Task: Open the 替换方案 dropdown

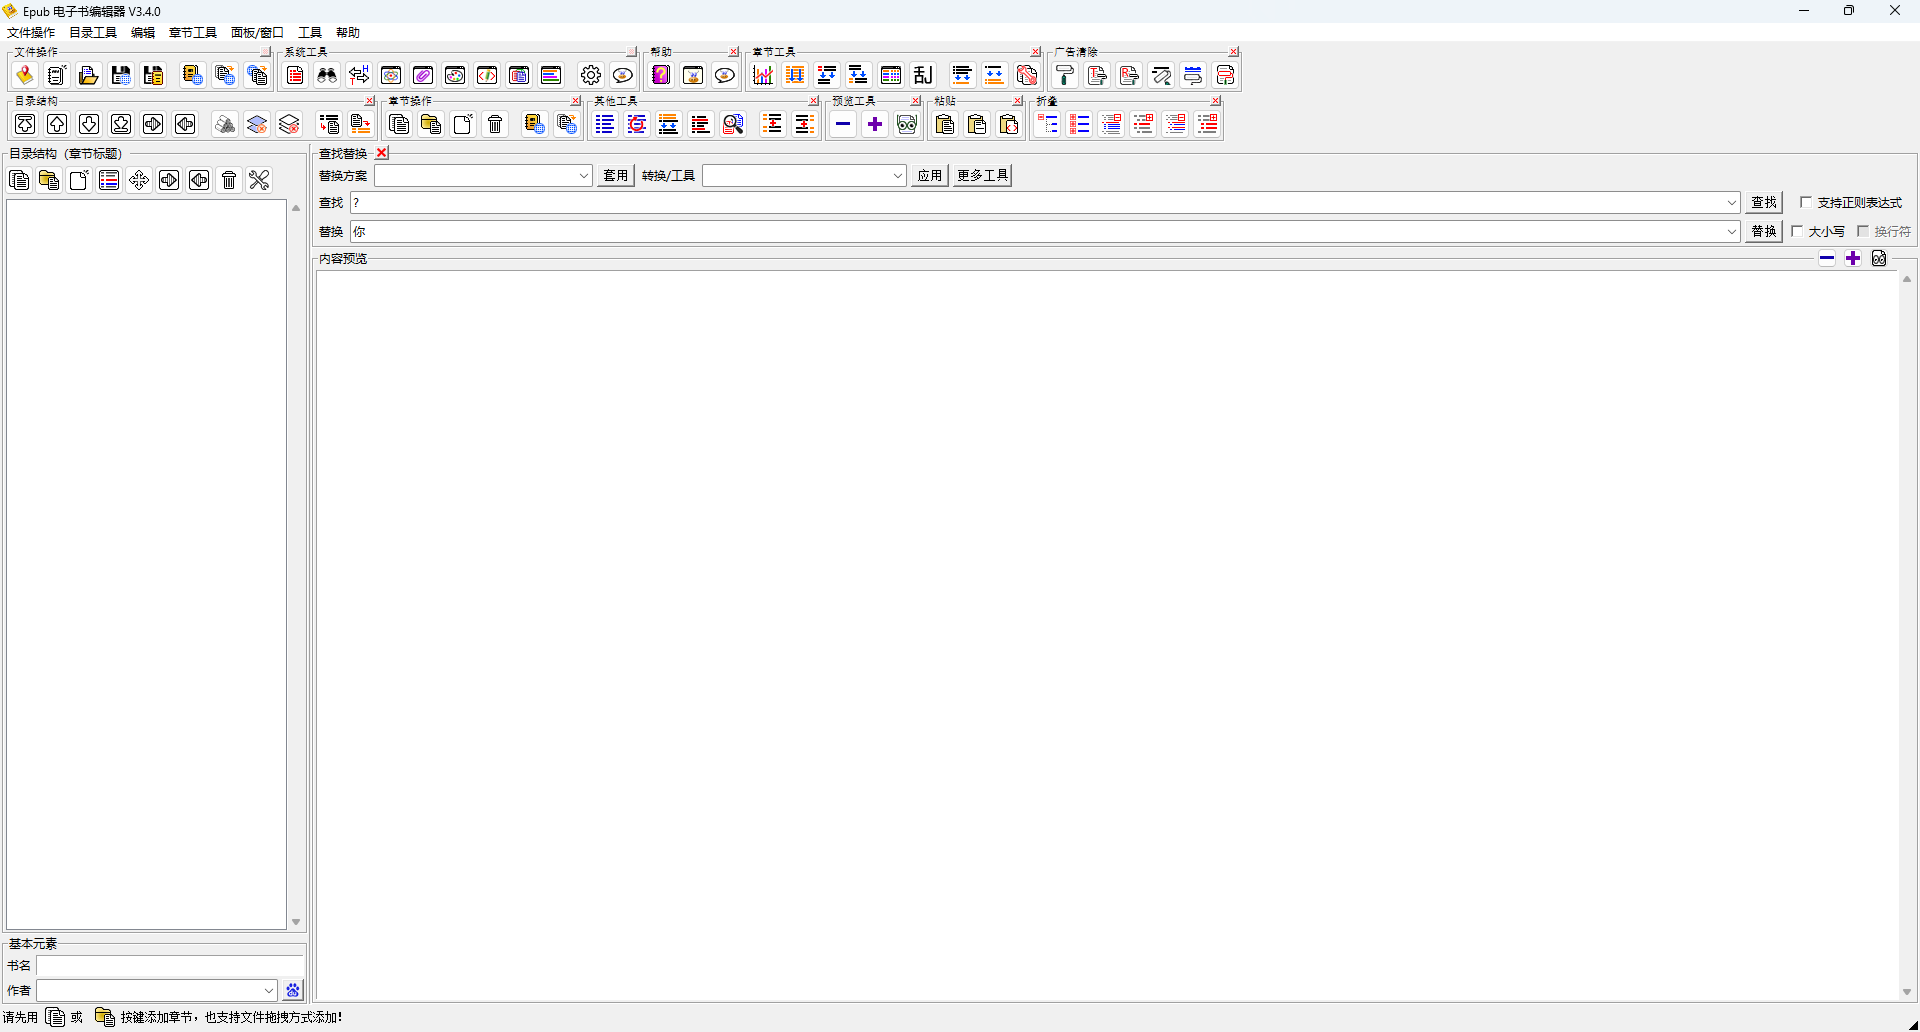Action: pyautogui.click(x=584, y=176)
